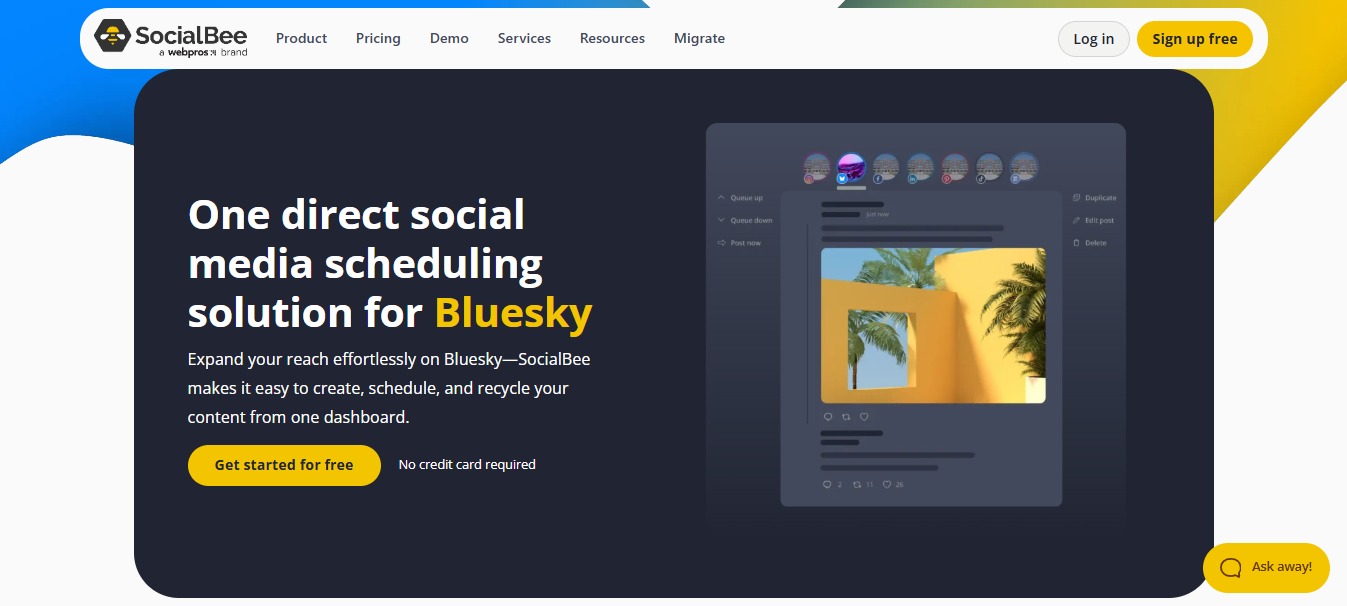Click the Queue up chevron
1347x606 pixels.
(721, 198)
